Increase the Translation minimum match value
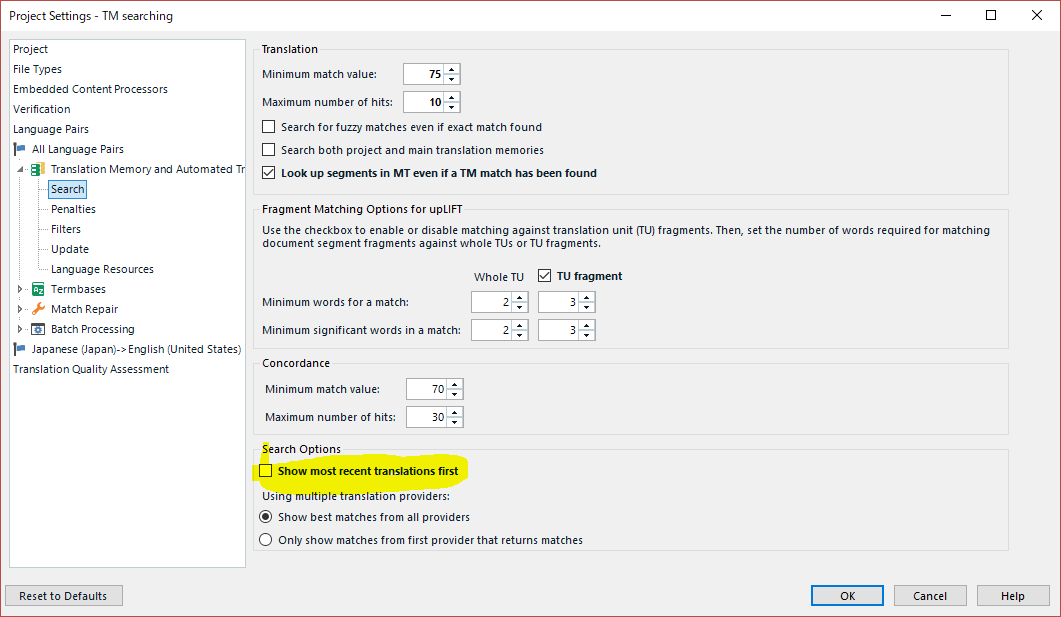The image size is (1061, 617). tap(452, 69)
